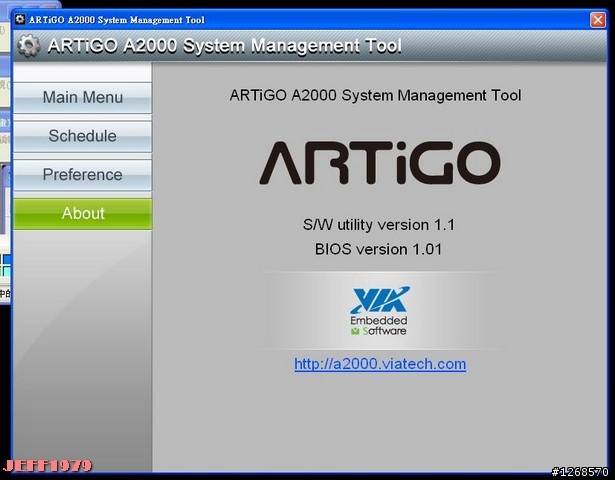Switch to the Schedule page
This screenshot has height=480, width=615.
tap(82, 136)
